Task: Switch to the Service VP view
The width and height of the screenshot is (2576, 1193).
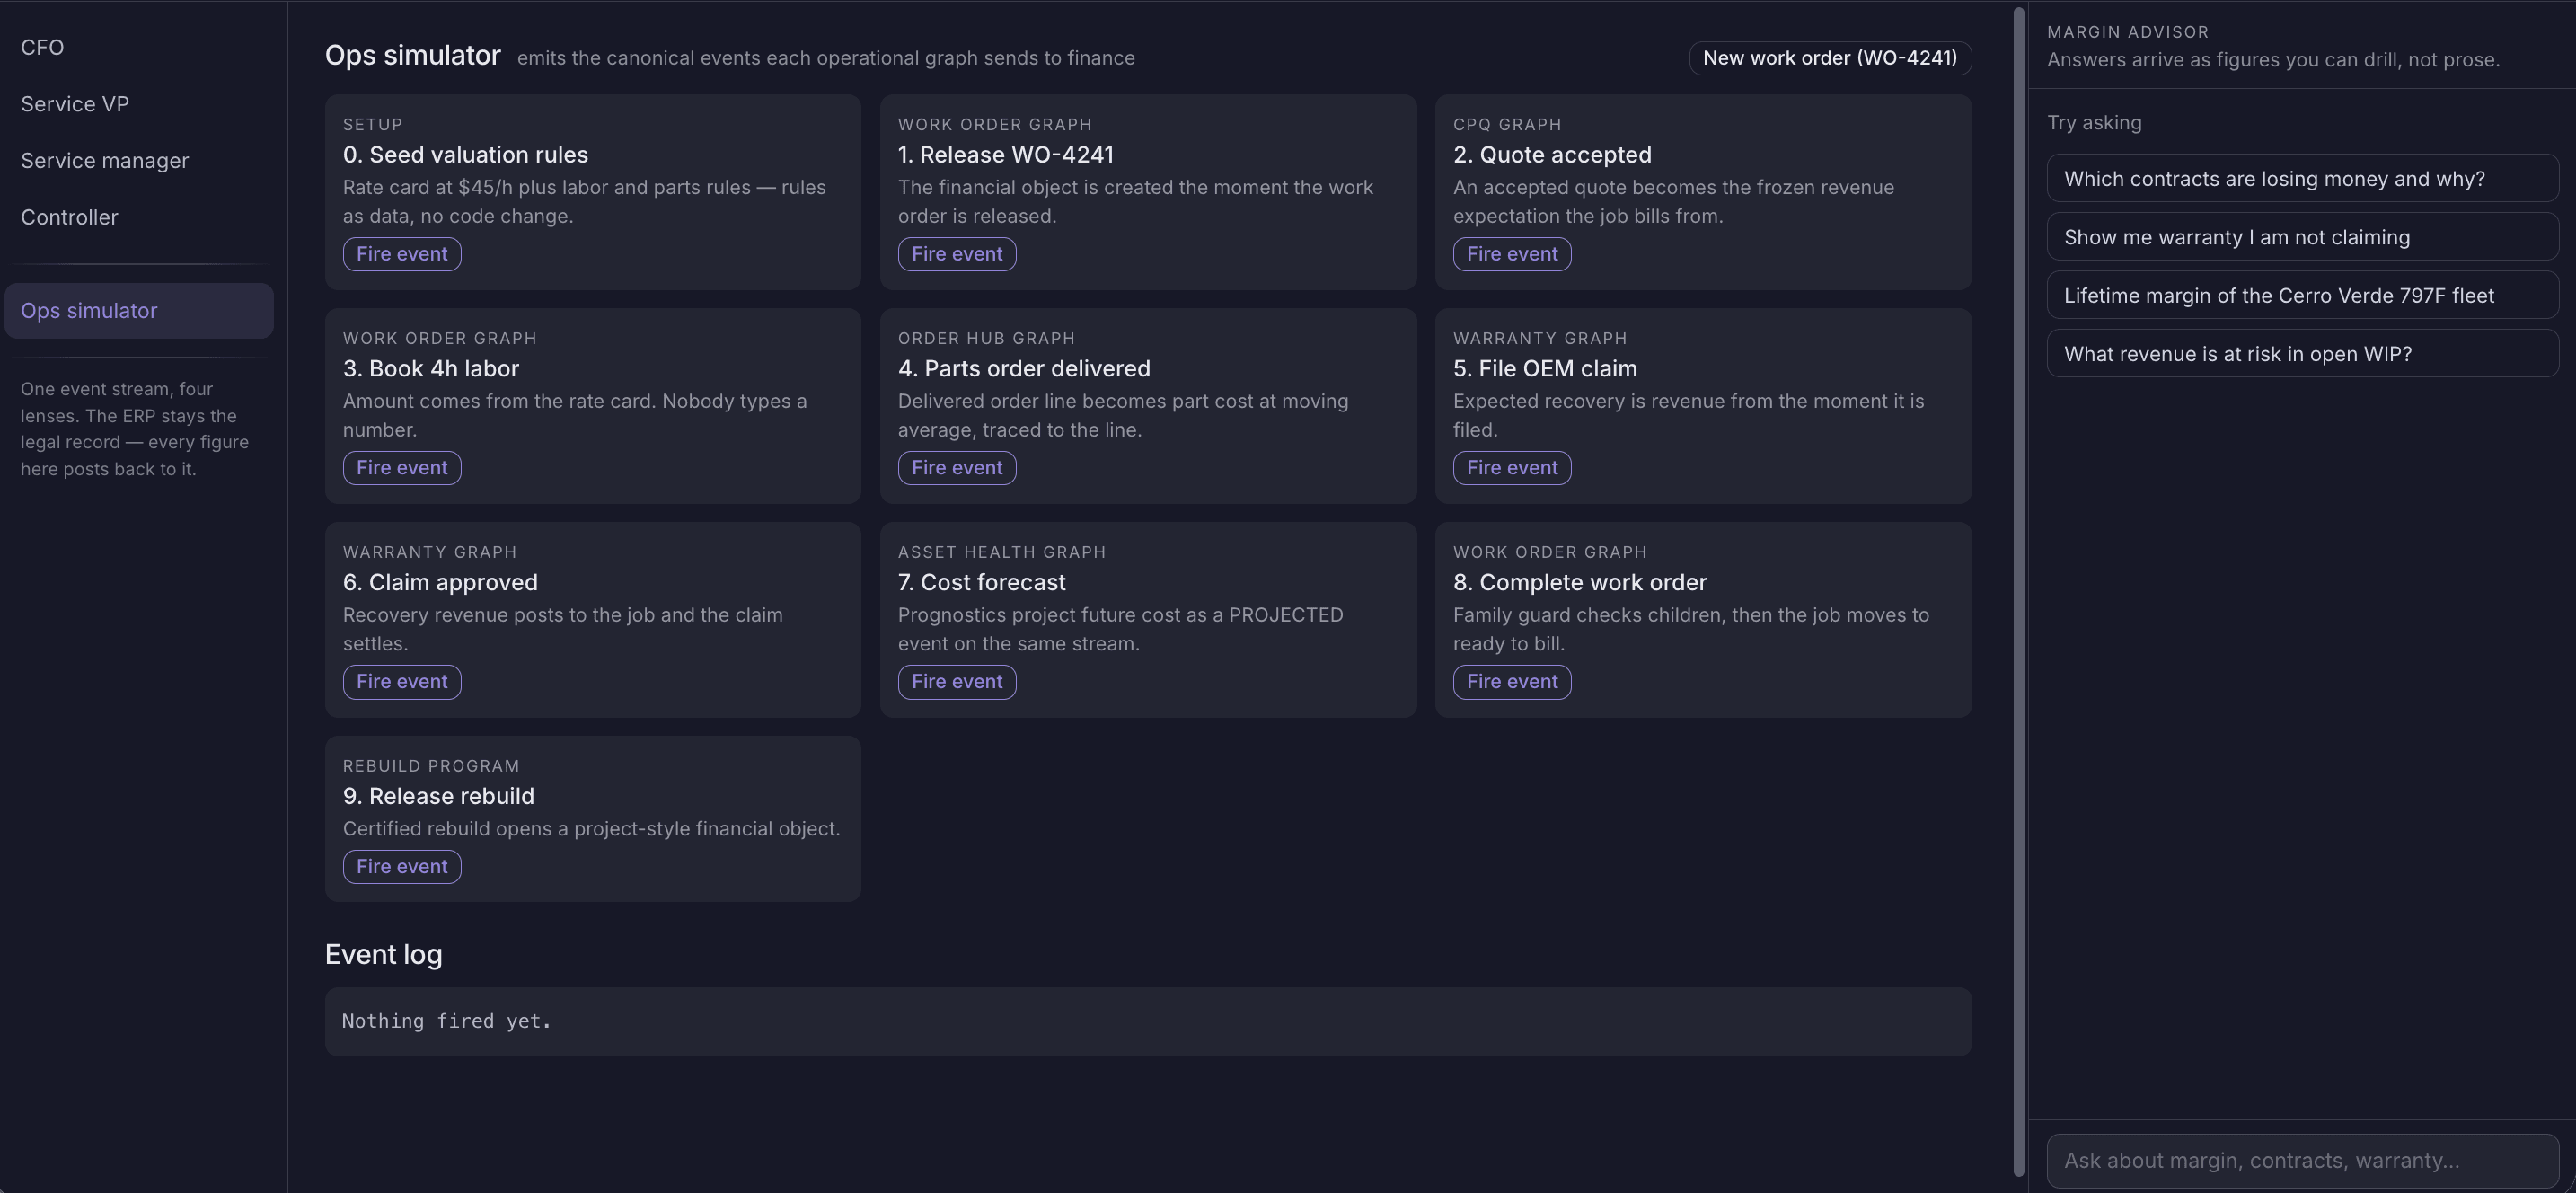Action: coord(75,104)
